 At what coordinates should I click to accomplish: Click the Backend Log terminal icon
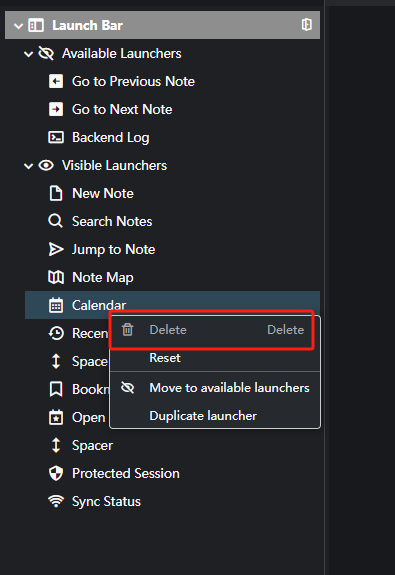coord(56,138)
